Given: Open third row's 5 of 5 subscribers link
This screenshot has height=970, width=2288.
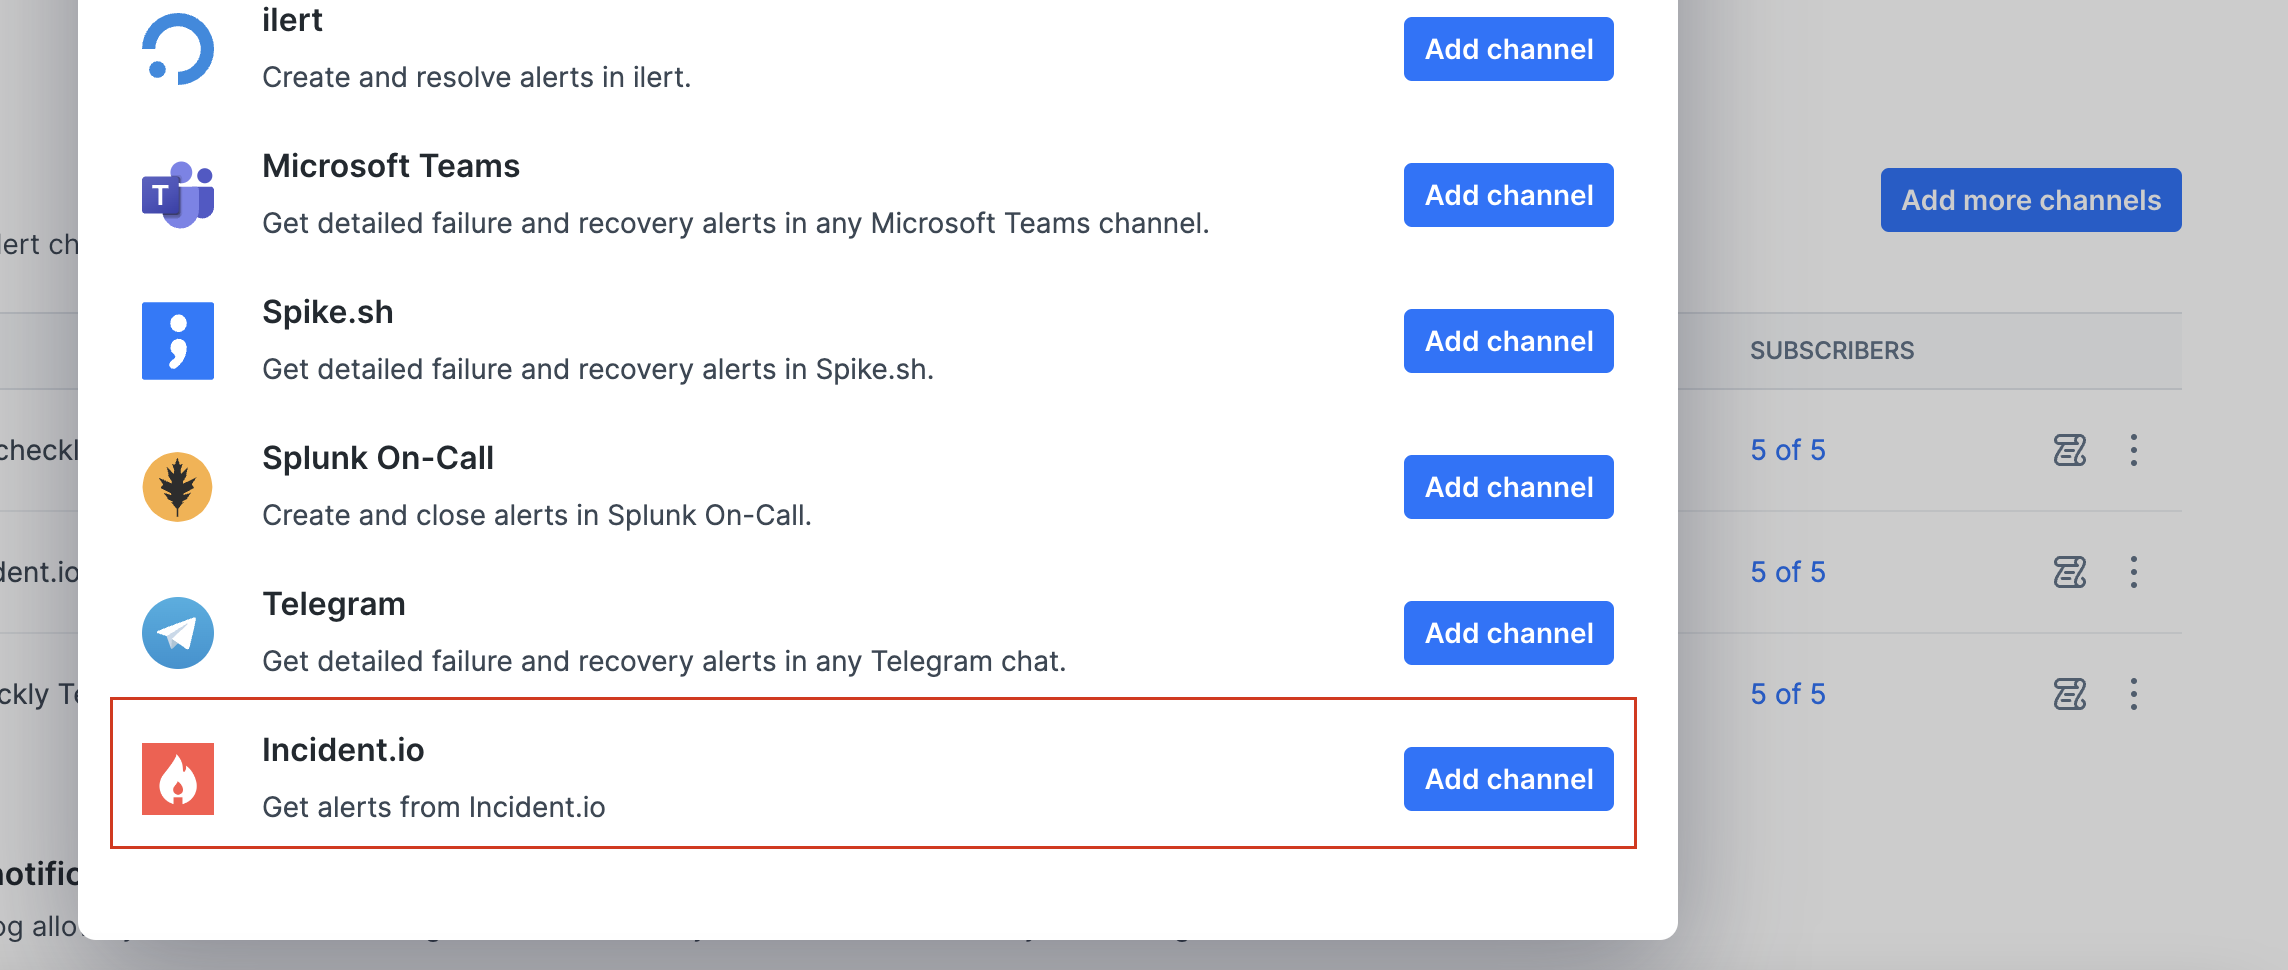Looking at the screenshot, I should pos(1788,694).
